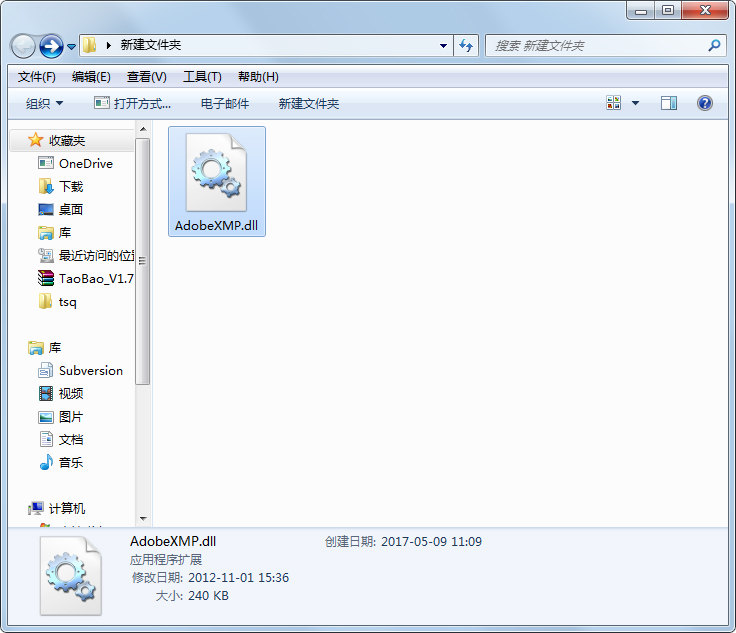Click the 打开方式... button
Viewport: 736px width, 633px height.
tap(132, 103)
